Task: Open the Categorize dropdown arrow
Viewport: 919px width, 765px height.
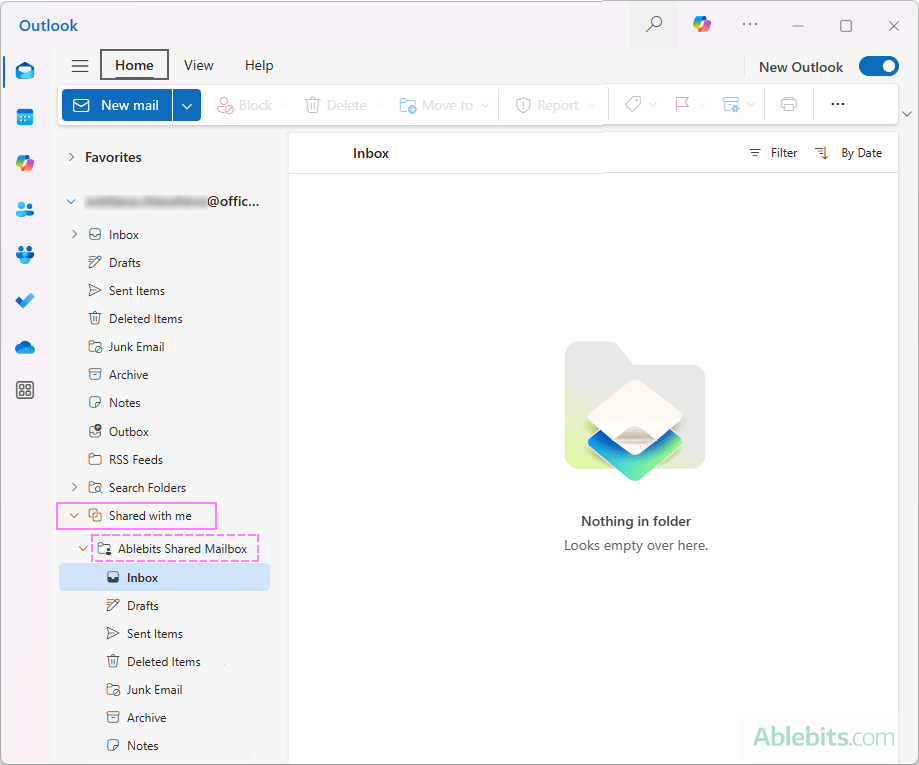Action: click(x=653, y=104)
